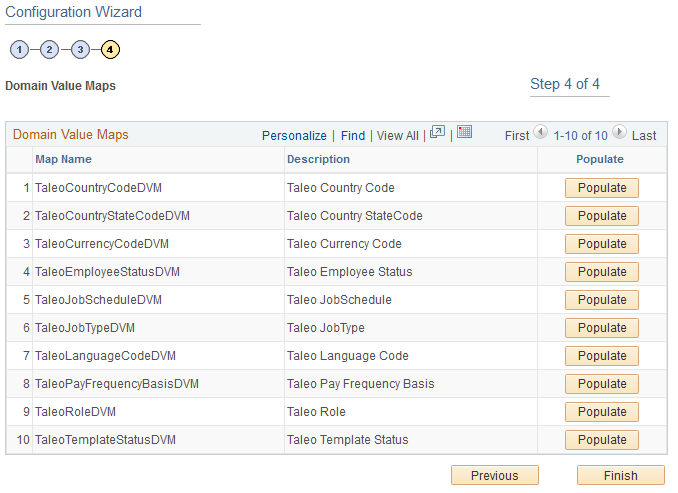Click Taleo Pay Frequency Basis description

pyautogui.click(x=361, y=384)
